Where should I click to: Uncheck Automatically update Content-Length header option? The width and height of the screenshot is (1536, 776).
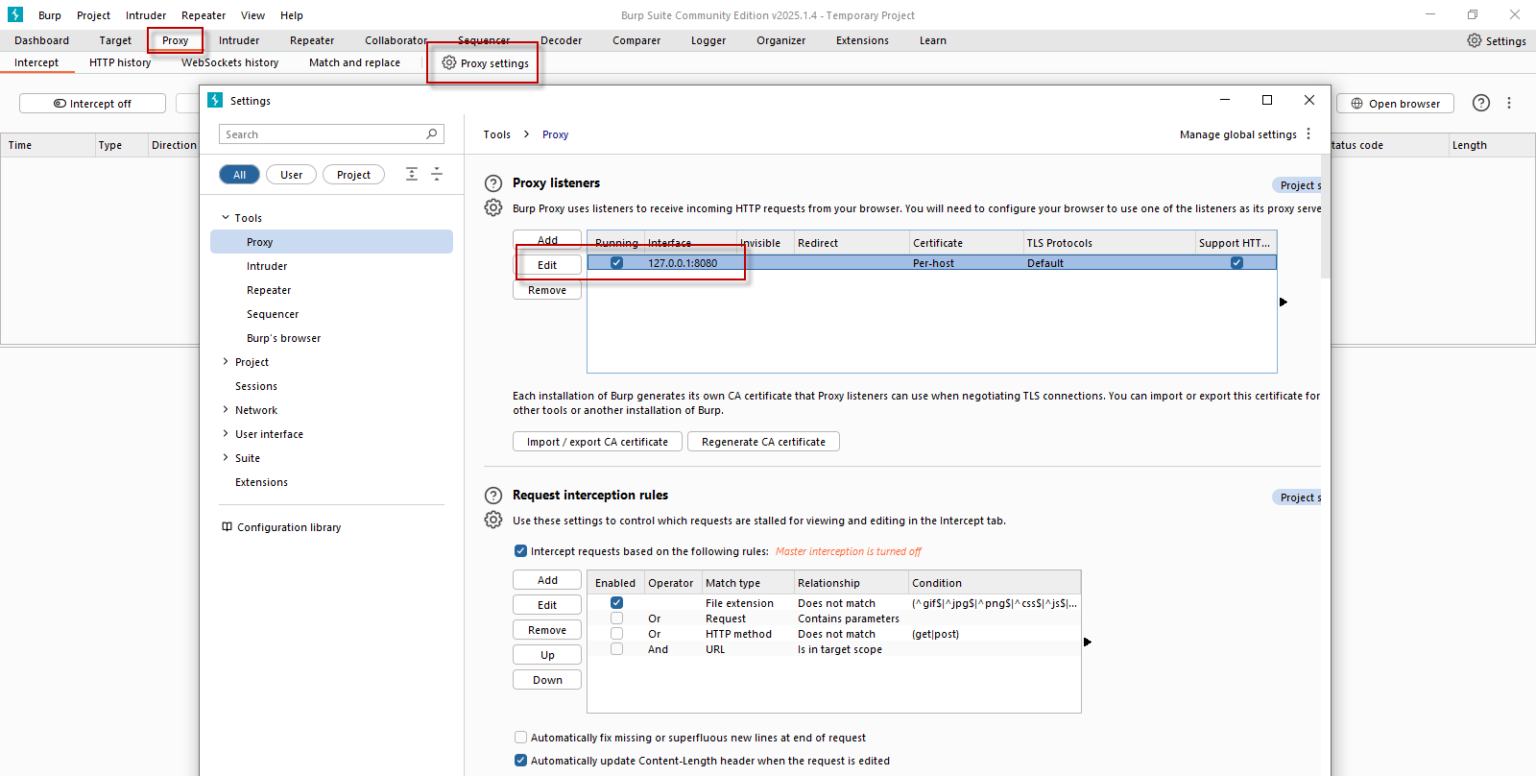pyautogui.click(x=520, y=760)
